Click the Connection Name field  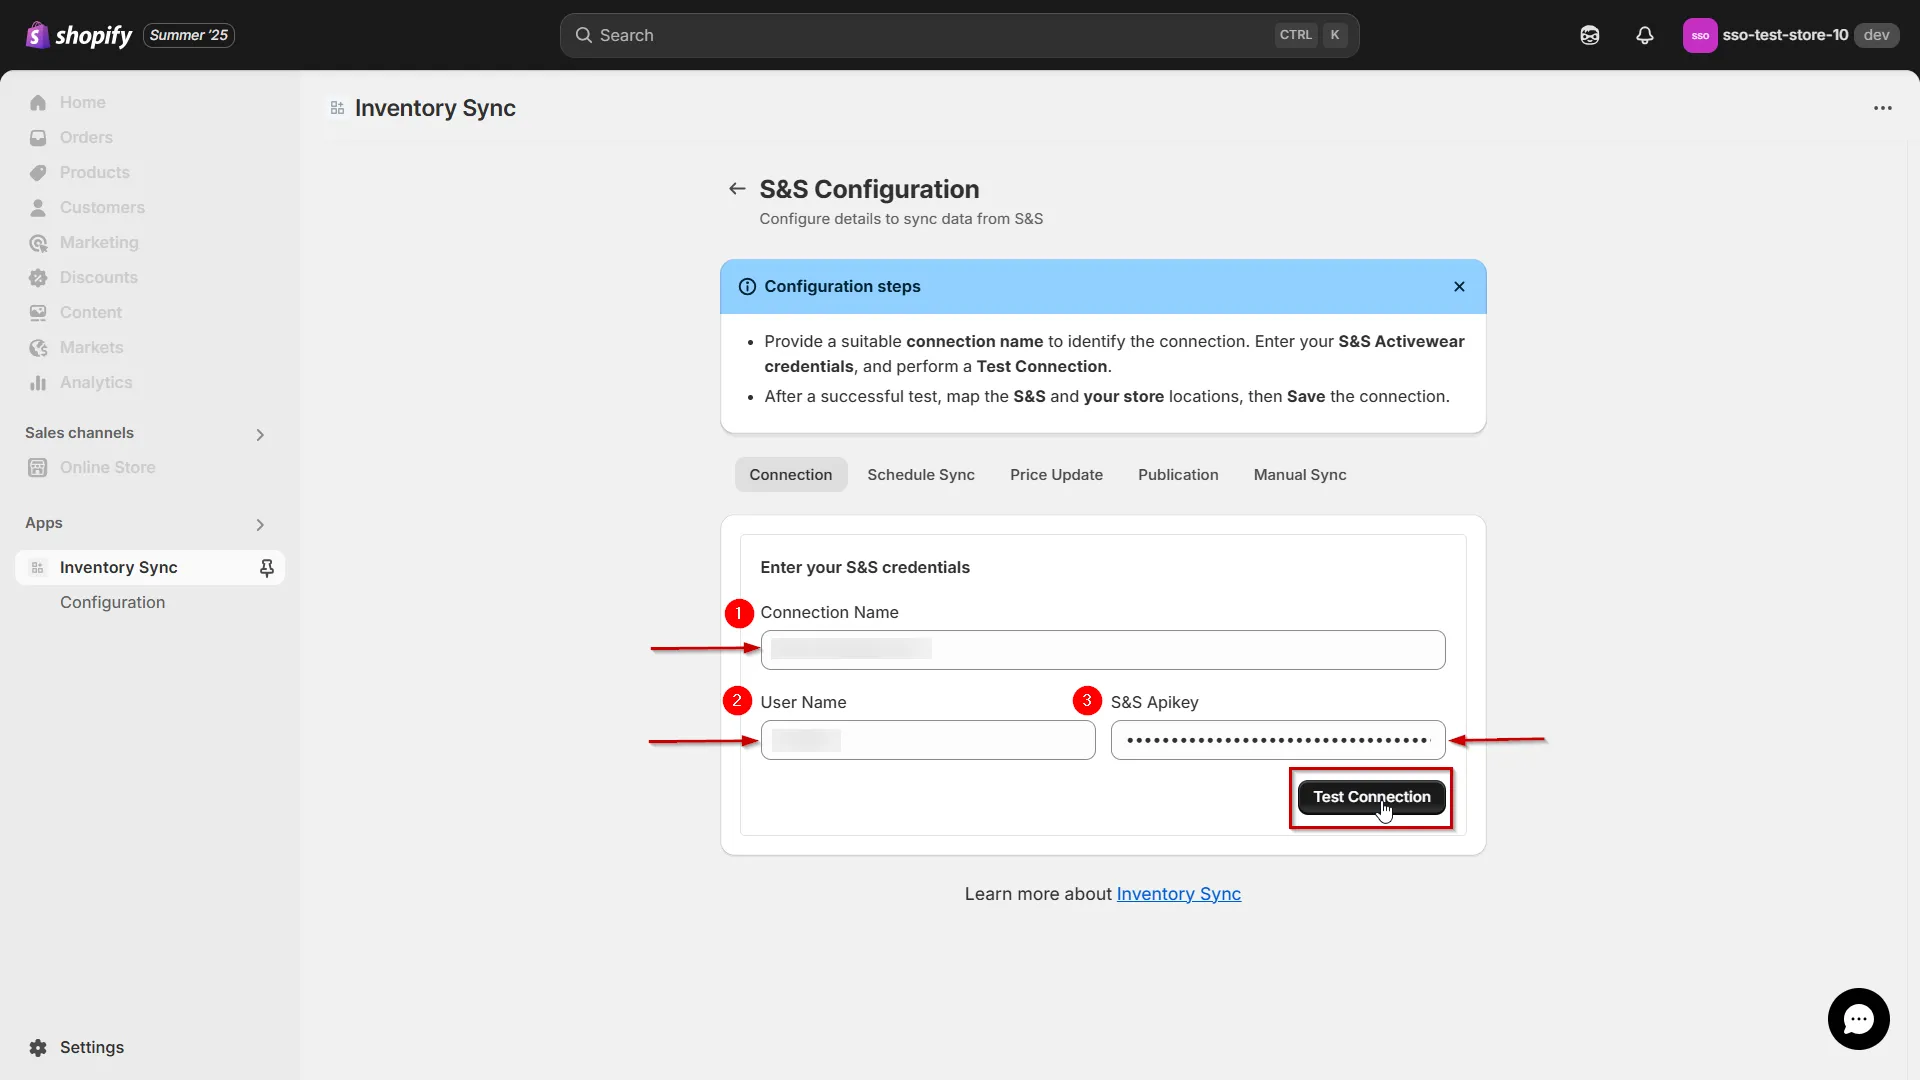[1103, 650]
